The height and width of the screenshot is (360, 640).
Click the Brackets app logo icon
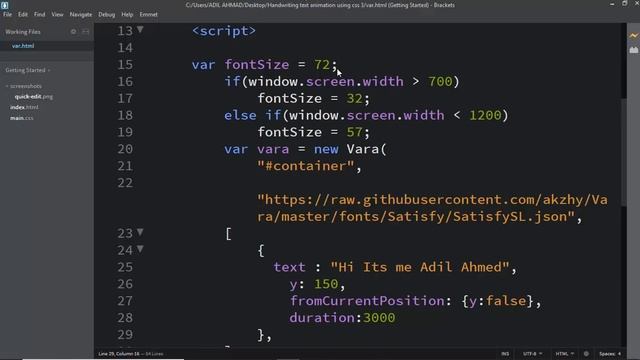click(x=4, y=5)
